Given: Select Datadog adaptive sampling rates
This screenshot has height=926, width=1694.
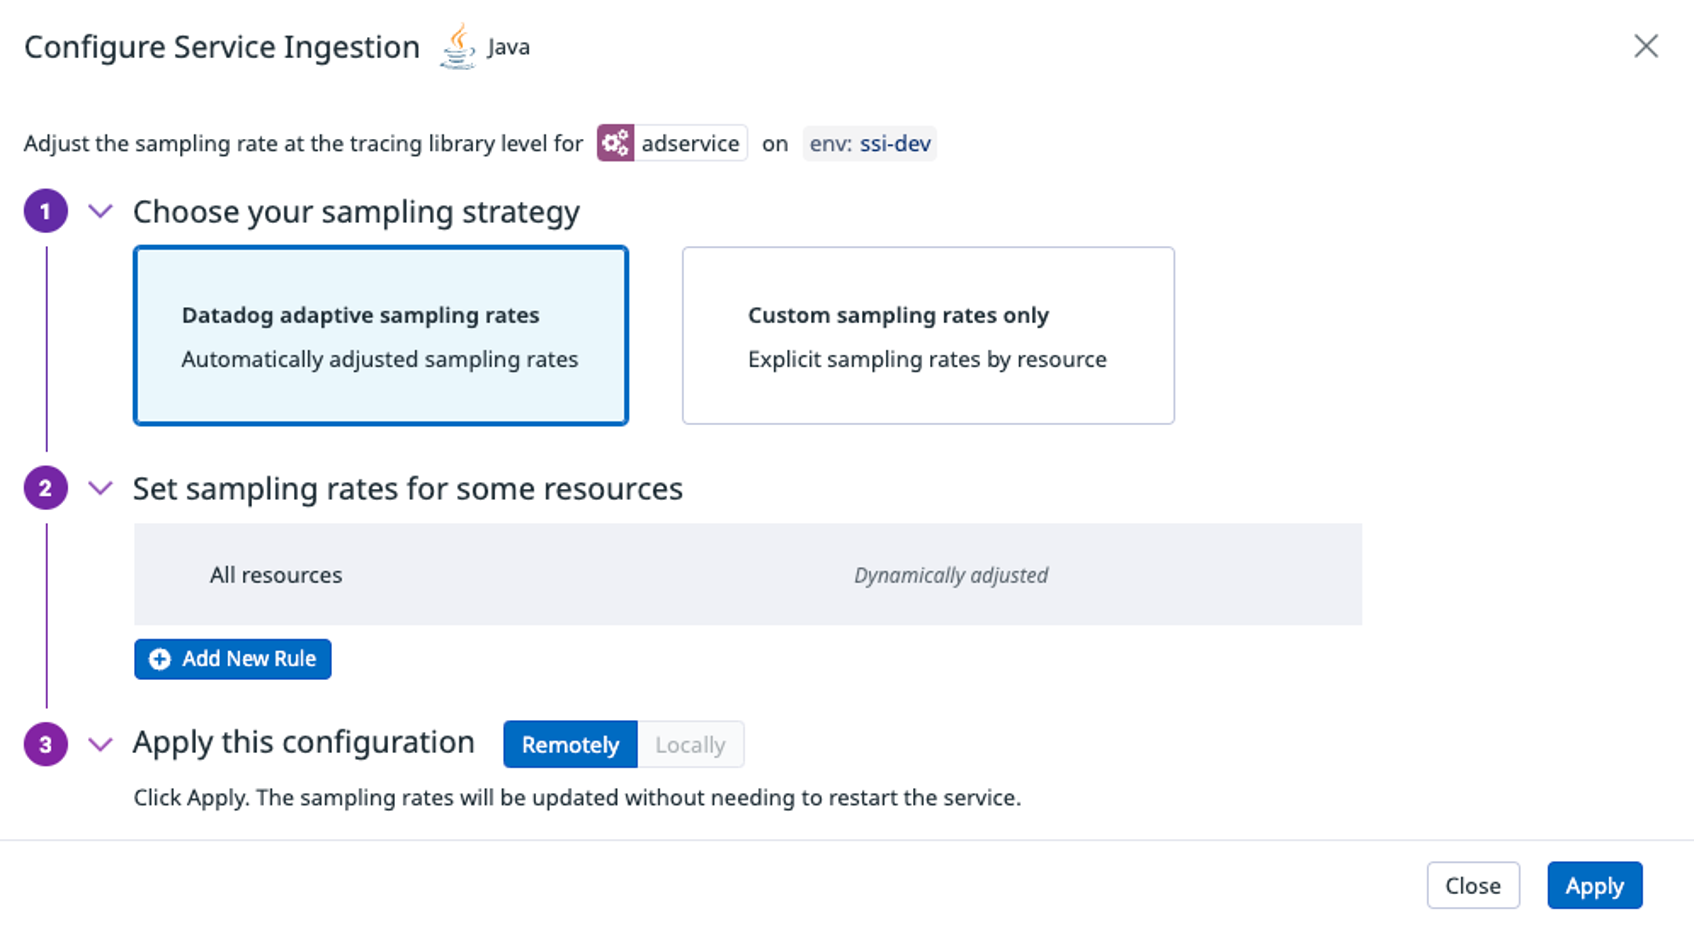Looking at the screenshot, I should pos(380,335).
